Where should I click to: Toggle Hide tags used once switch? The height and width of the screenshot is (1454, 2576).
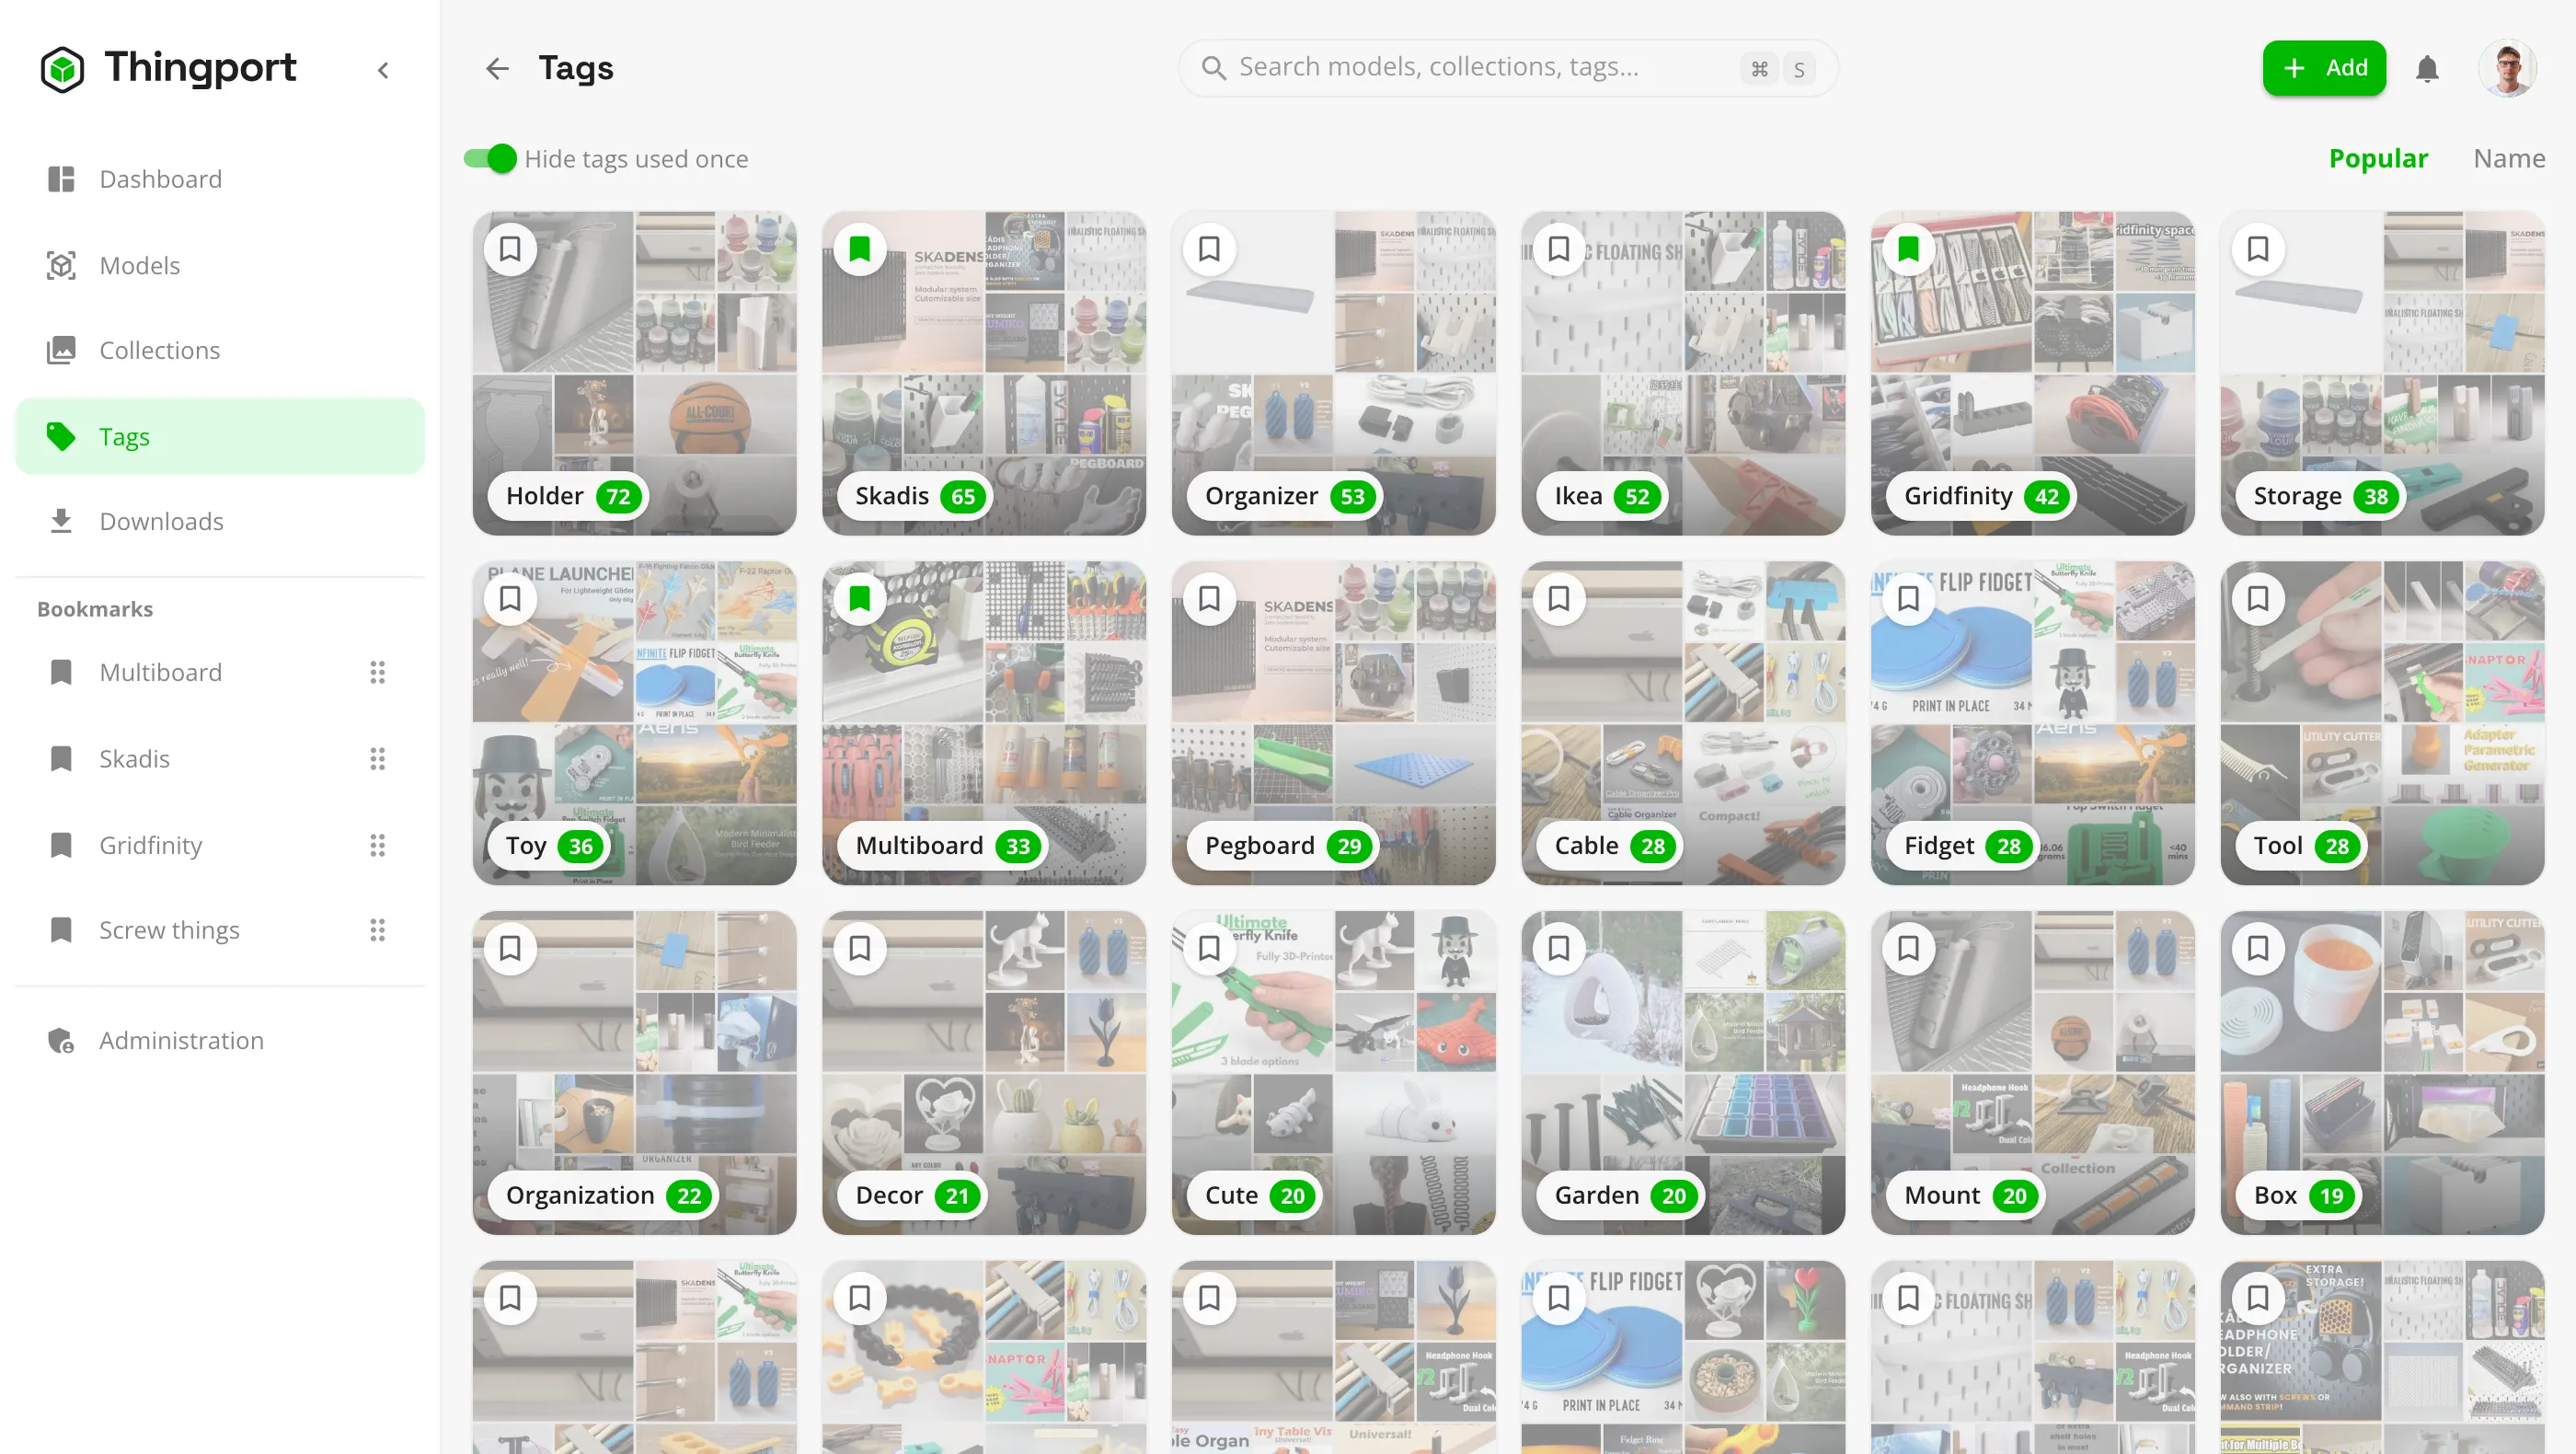[x=490, y=159]
